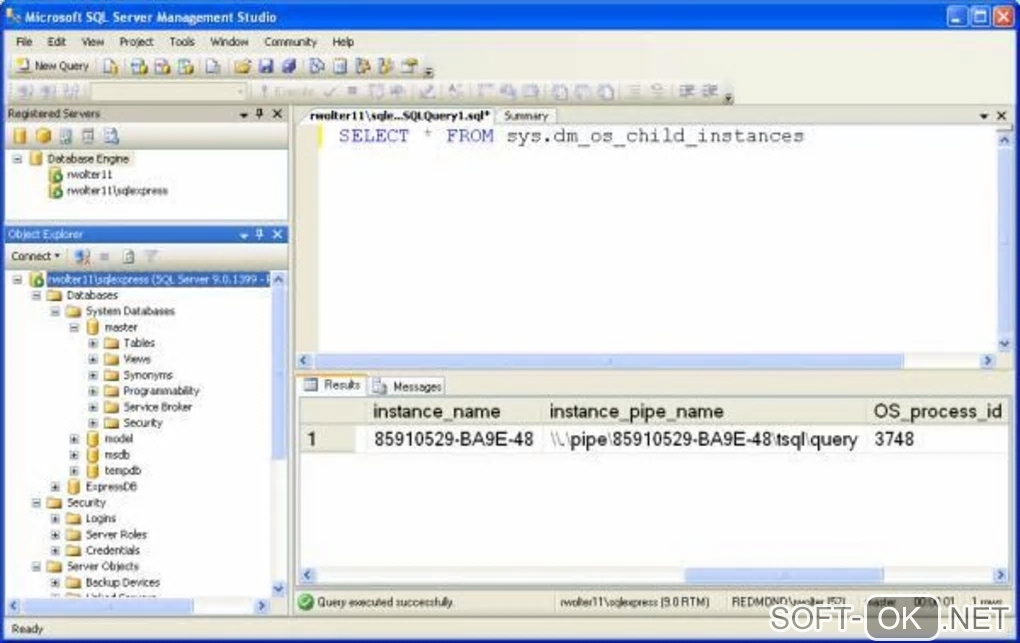Select Reporting Services server type icon
Screen dimensions: 1020x643
[66, 136]
